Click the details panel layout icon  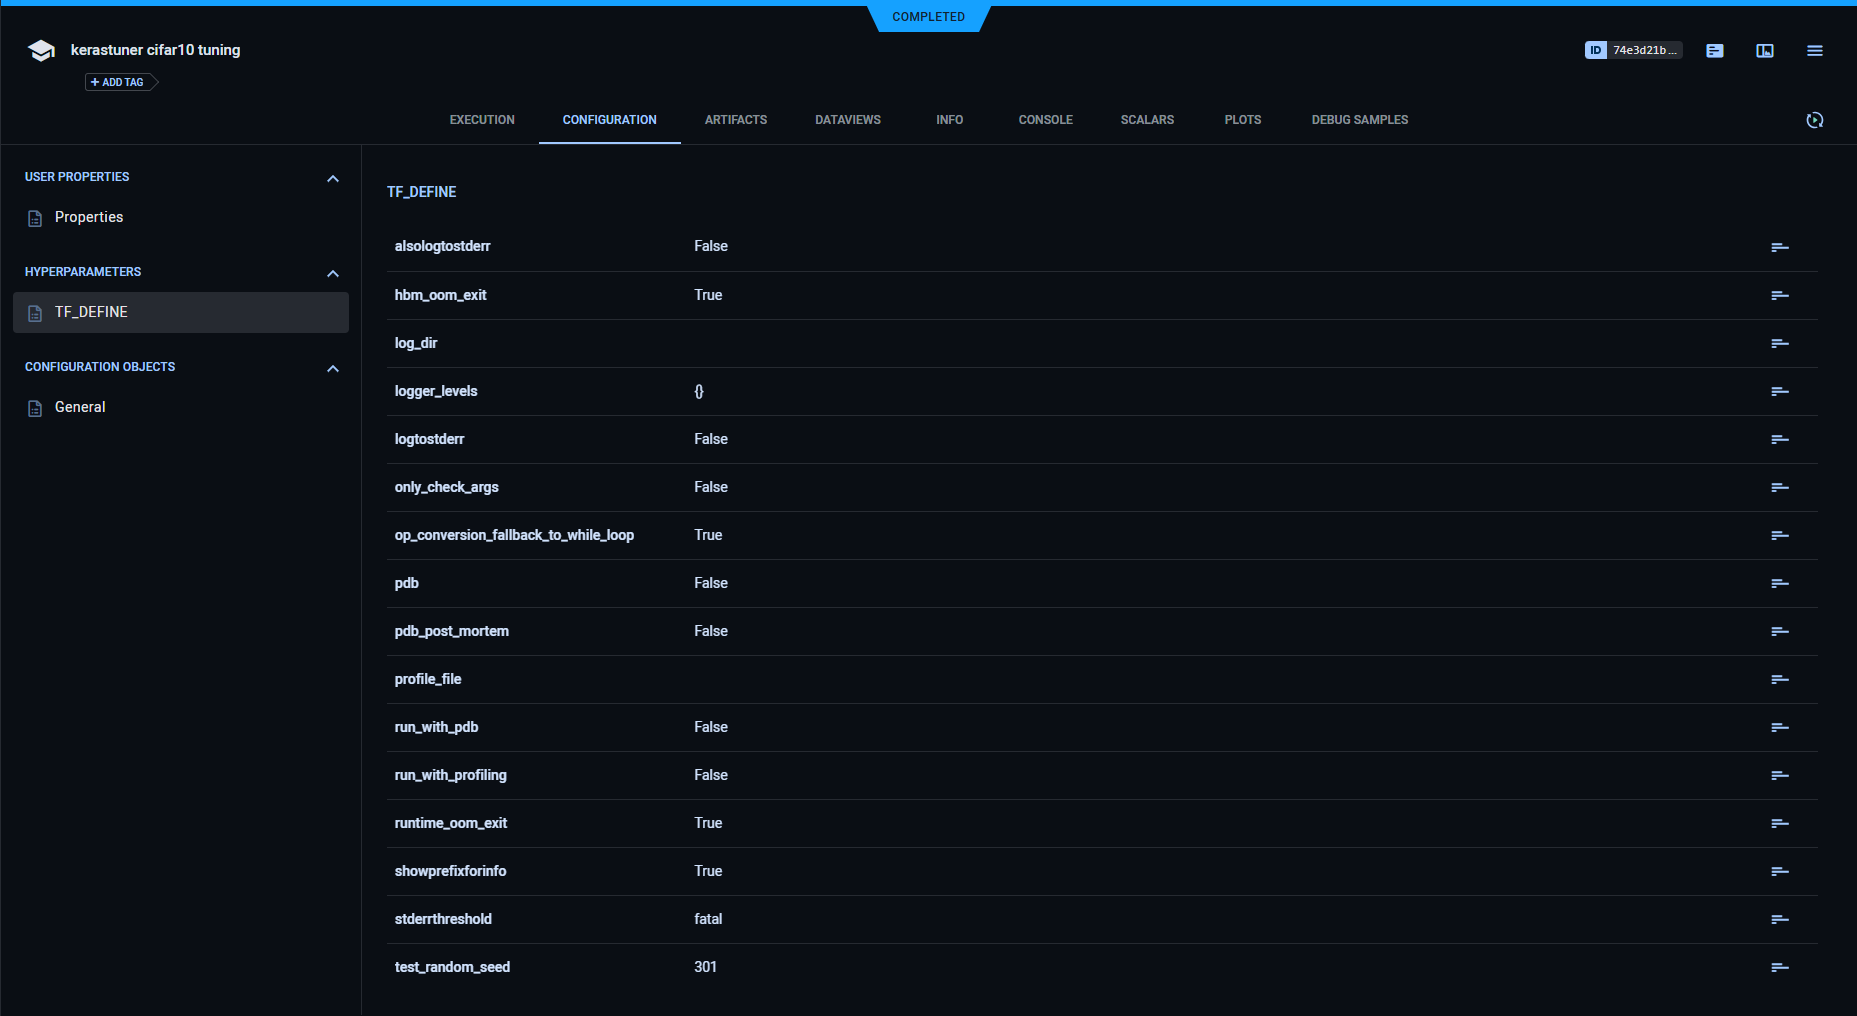pos(1764,50)
